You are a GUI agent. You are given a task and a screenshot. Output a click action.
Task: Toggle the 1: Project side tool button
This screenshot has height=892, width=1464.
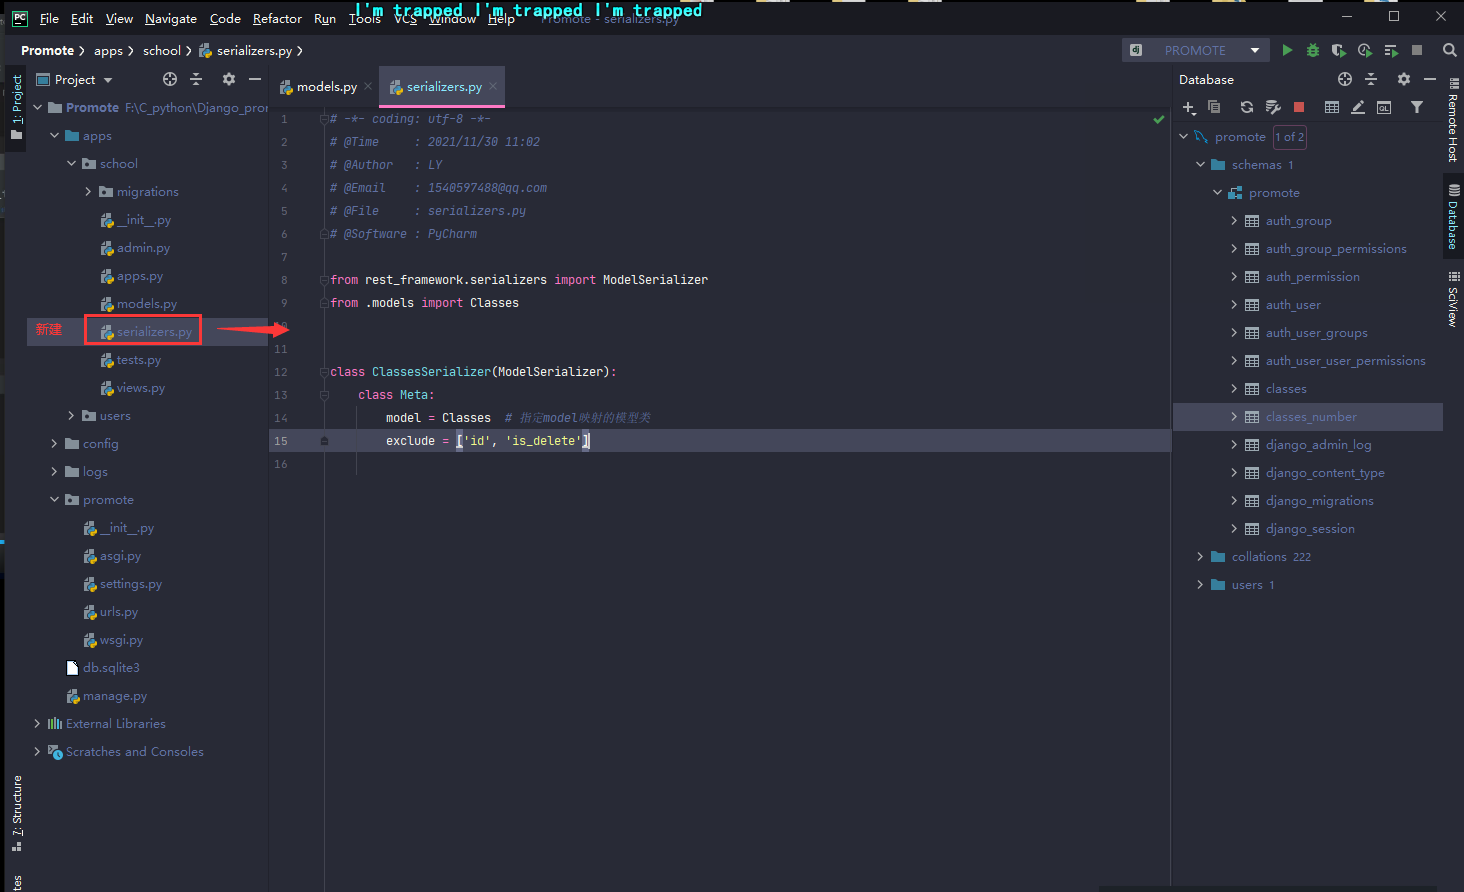click(16, 108)
